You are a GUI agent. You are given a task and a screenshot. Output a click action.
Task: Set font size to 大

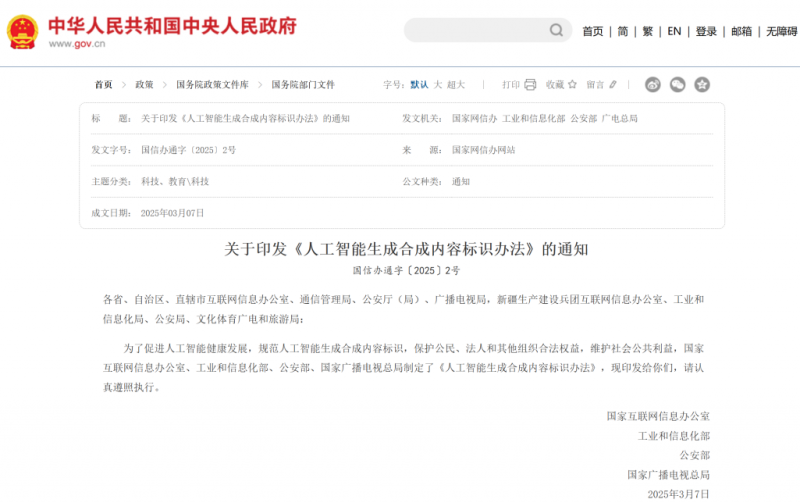pyautogui.click(x=437, y=85)
